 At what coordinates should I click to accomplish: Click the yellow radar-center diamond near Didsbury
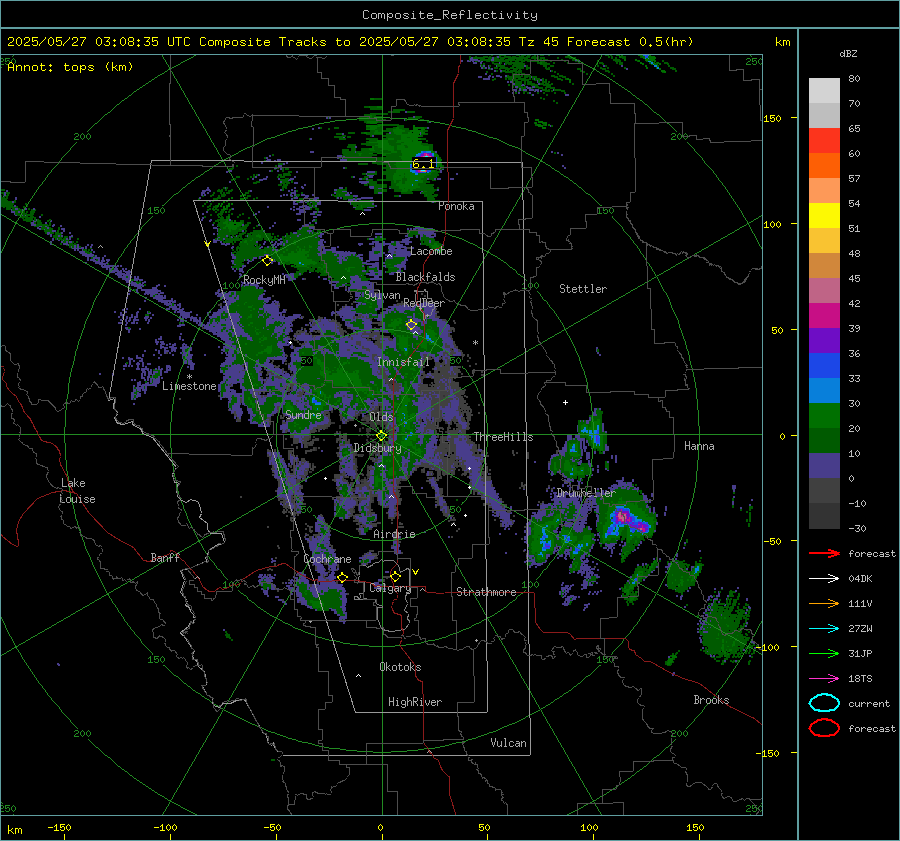coord(381,436)
